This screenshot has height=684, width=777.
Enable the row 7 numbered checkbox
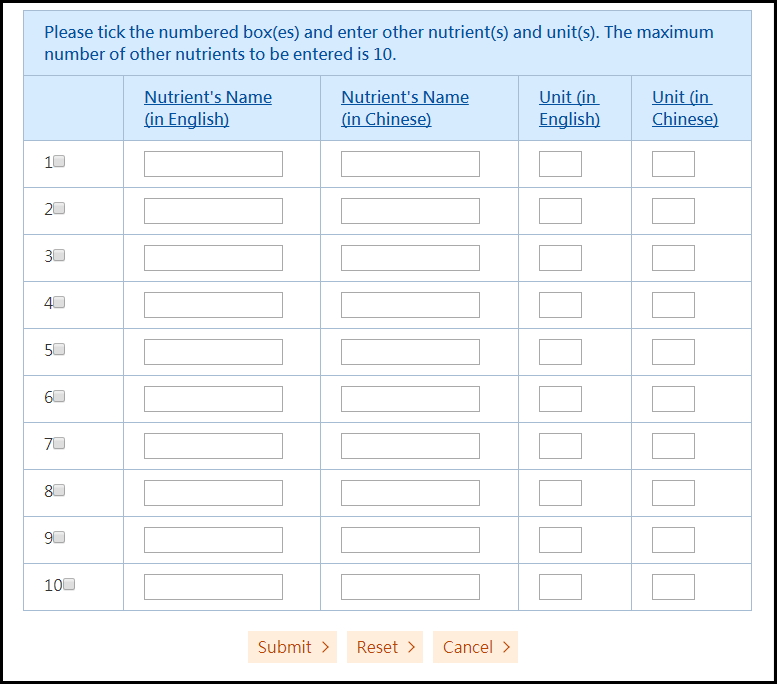click(59, 444)
